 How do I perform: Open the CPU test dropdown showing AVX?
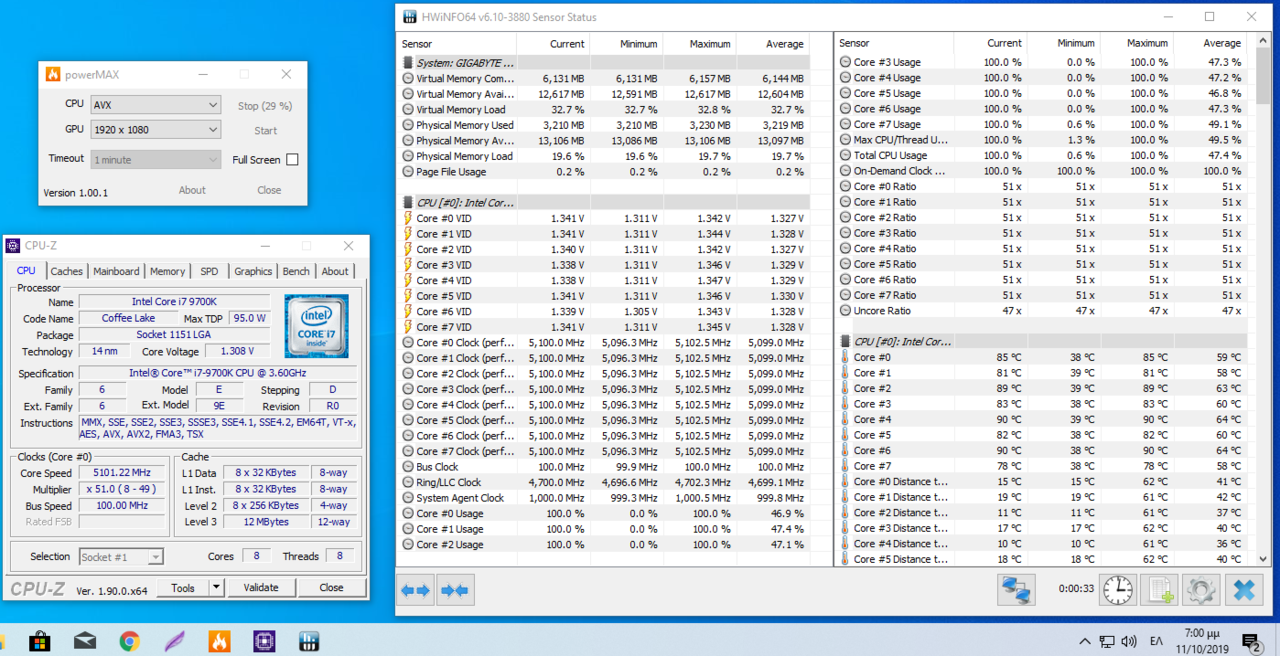[x=155, y=105]
